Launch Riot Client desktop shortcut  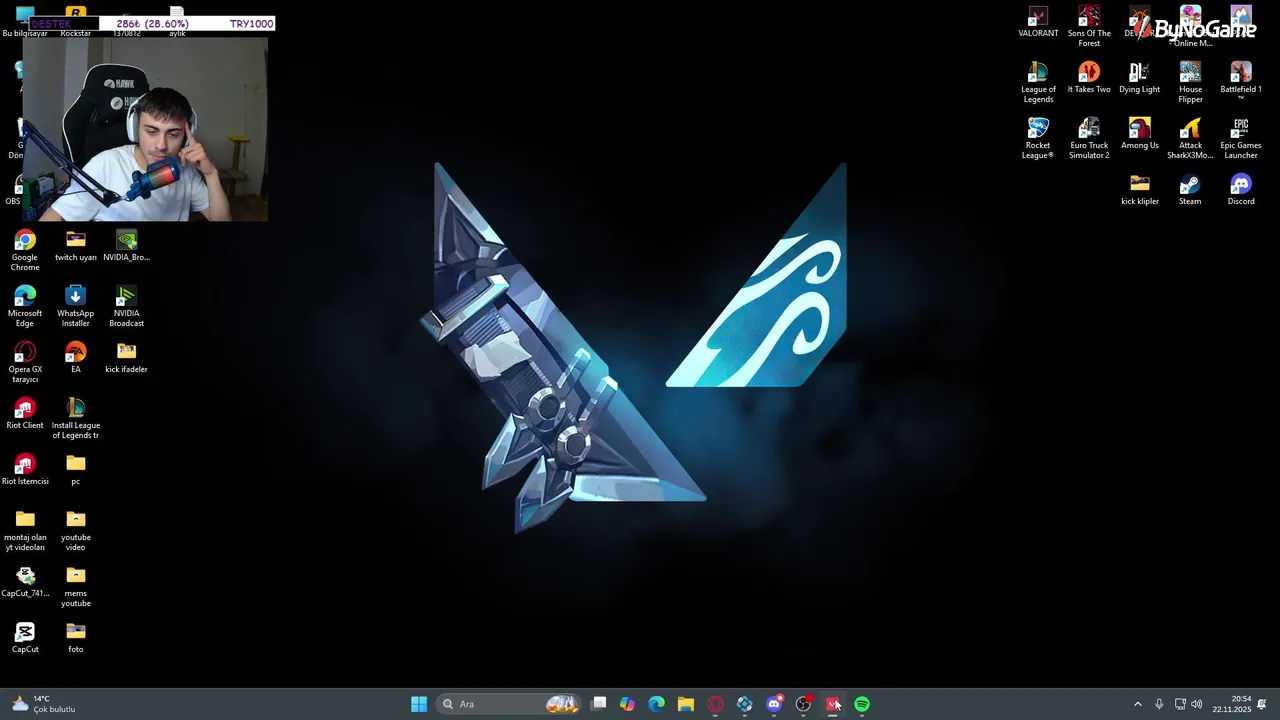click(25, 414)
